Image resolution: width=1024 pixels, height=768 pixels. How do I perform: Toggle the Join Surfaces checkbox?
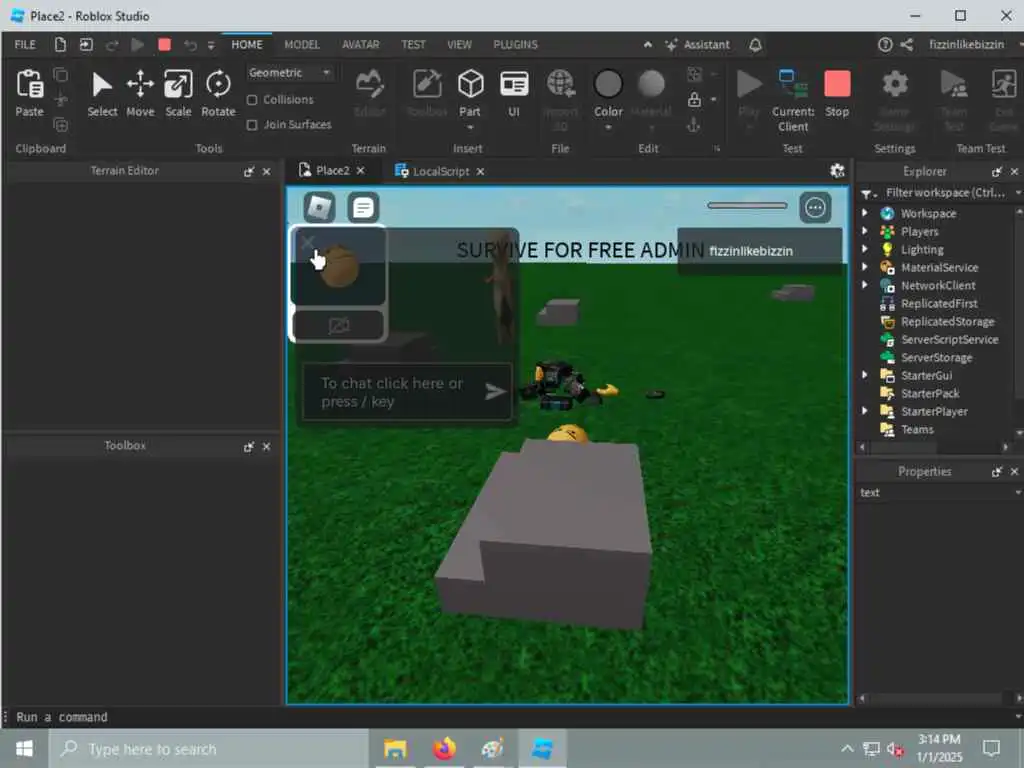(x=252, y=125)
